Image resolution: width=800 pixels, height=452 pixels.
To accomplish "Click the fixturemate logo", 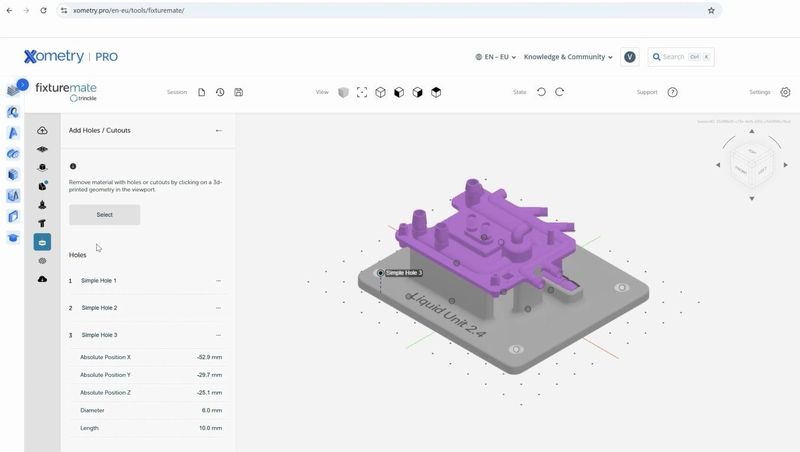I will 66,91.
